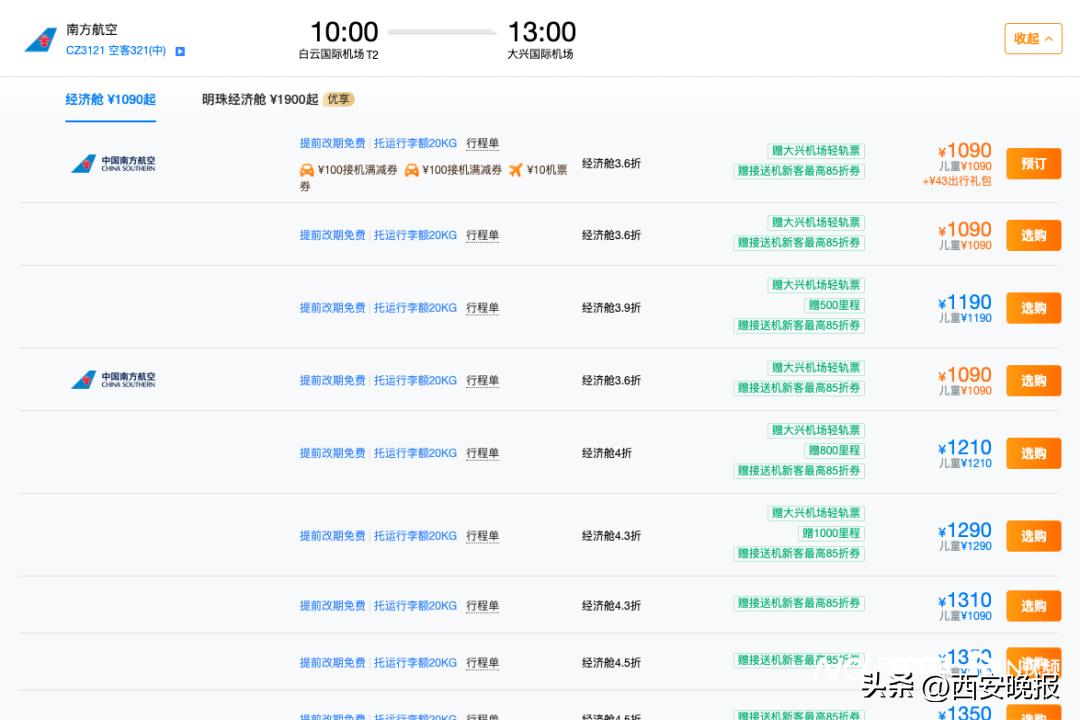The image size is (1080, 720).
Task: Click 选购 for the ¥1190 fare
Action: click(1033, 308)
